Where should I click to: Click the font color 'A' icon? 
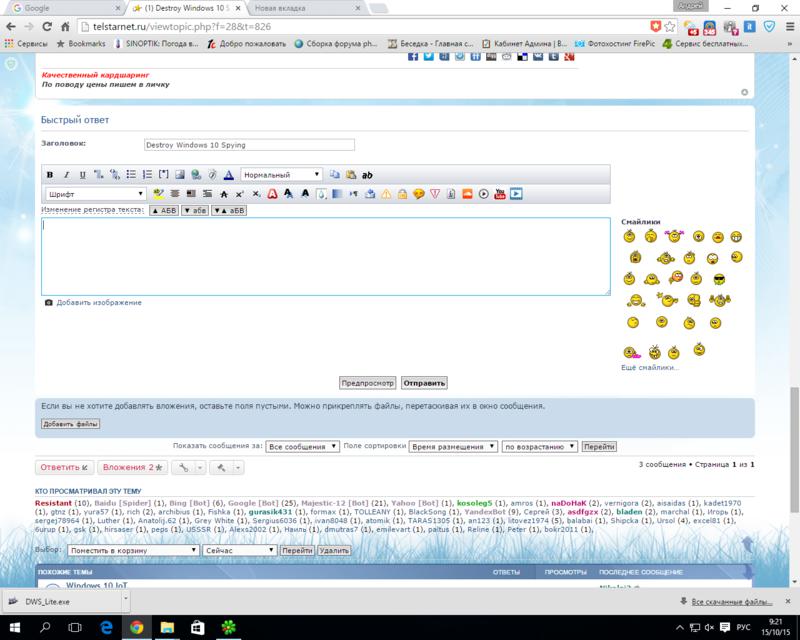tap(228, 174)
